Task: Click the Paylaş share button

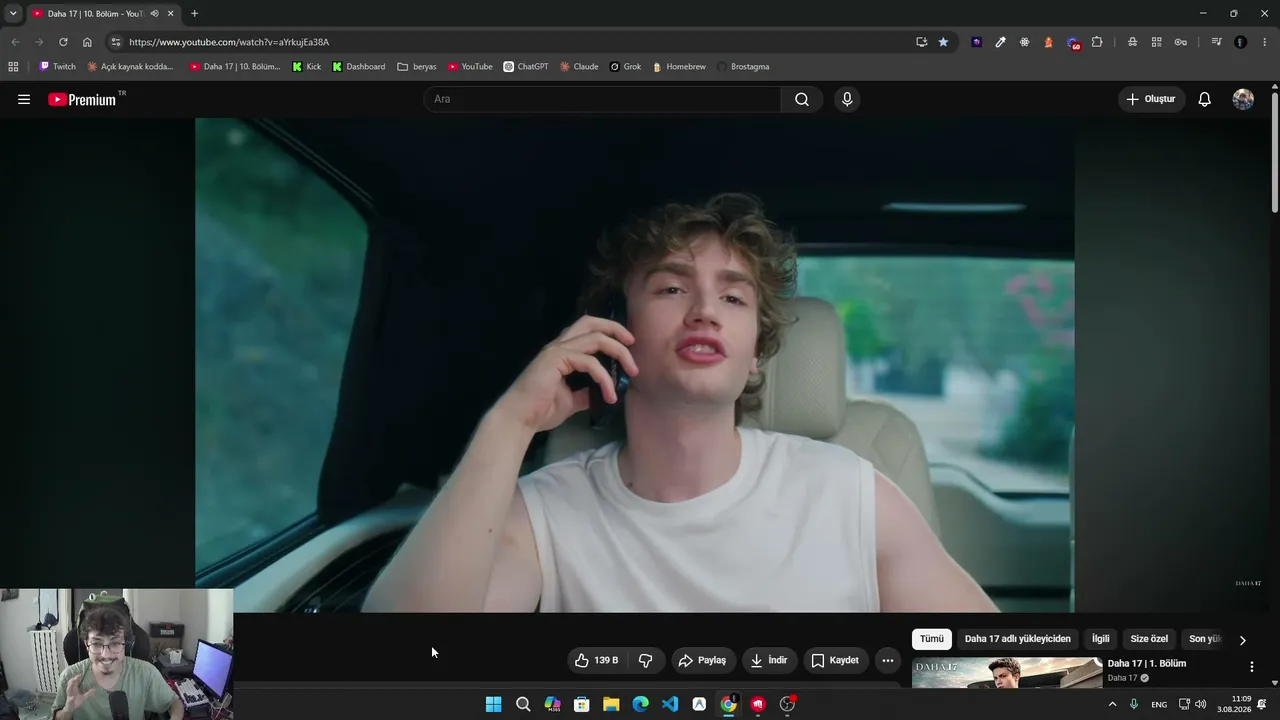Action: [x=702, y=660]
